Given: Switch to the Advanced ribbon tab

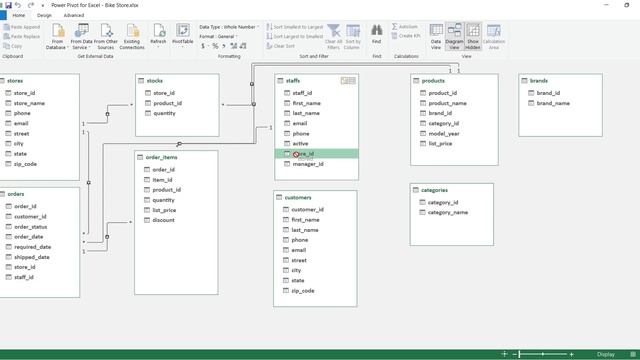Looking at the screenshot, I should coord(74,16).
